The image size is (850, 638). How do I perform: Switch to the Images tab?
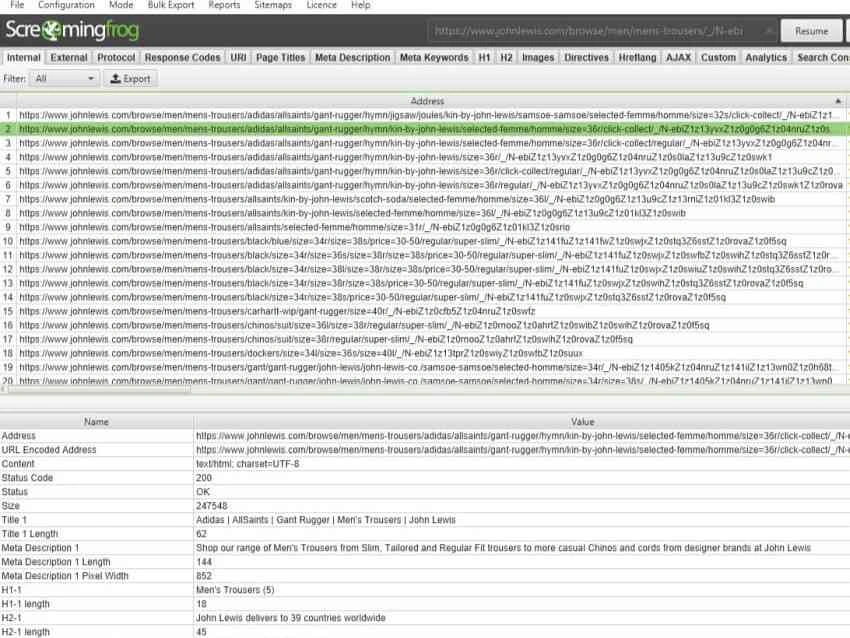tap(538, 57)
